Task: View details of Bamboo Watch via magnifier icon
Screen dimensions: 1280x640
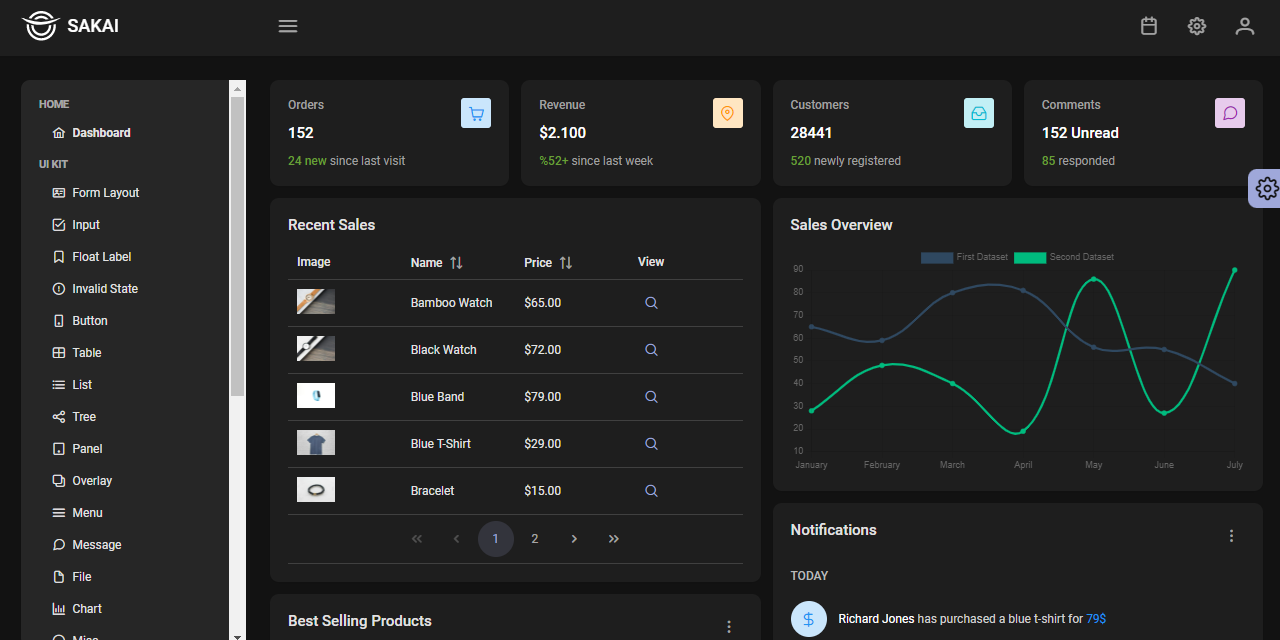Action: pos(651,302)
